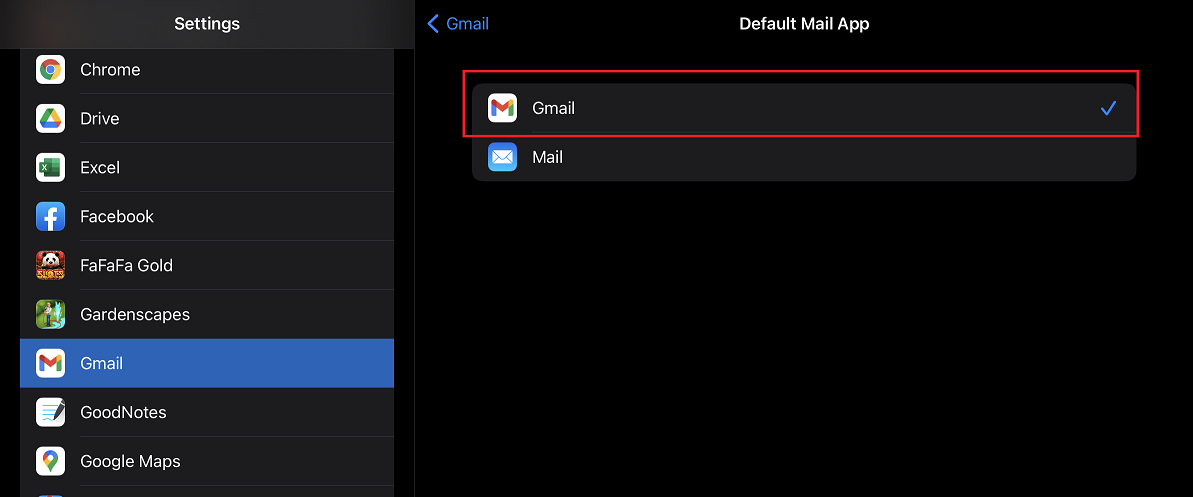Select the blue checkmark beside Gmail
This screenshot has height=497, width=1193.
(1108, 109)
